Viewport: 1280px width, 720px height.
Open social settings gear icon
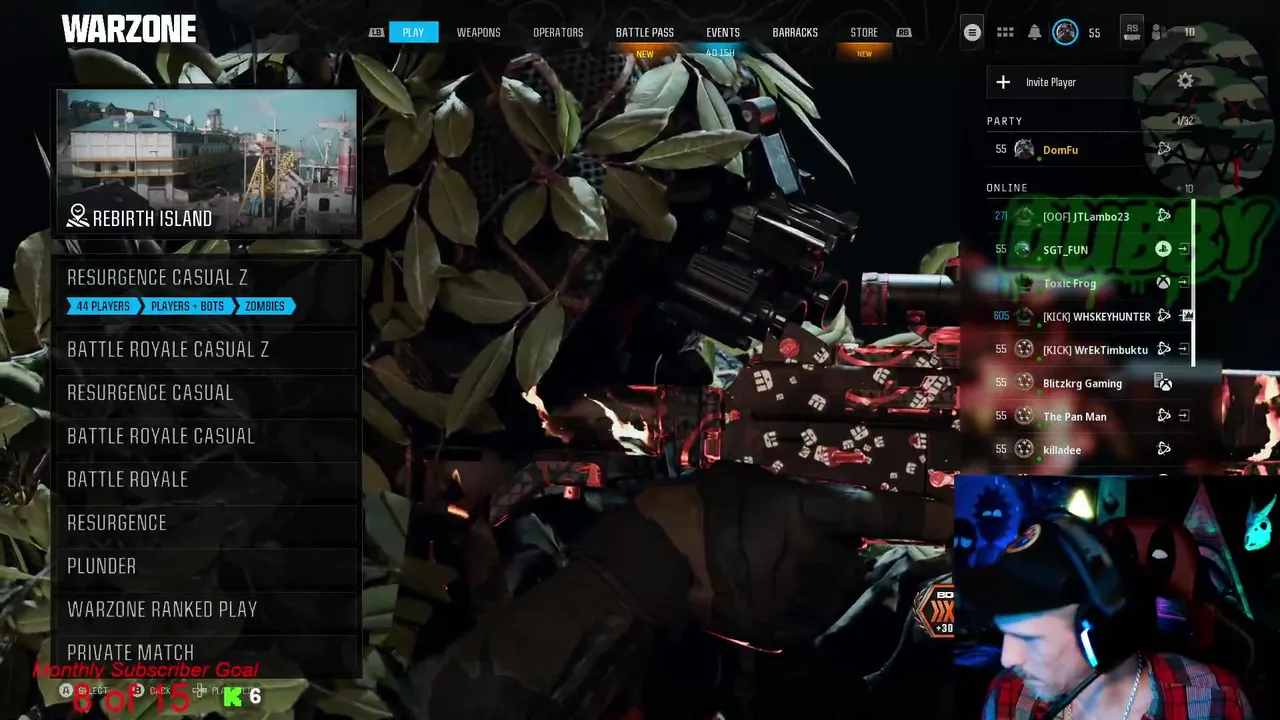pyautogui.click(x=1185, y=81)
